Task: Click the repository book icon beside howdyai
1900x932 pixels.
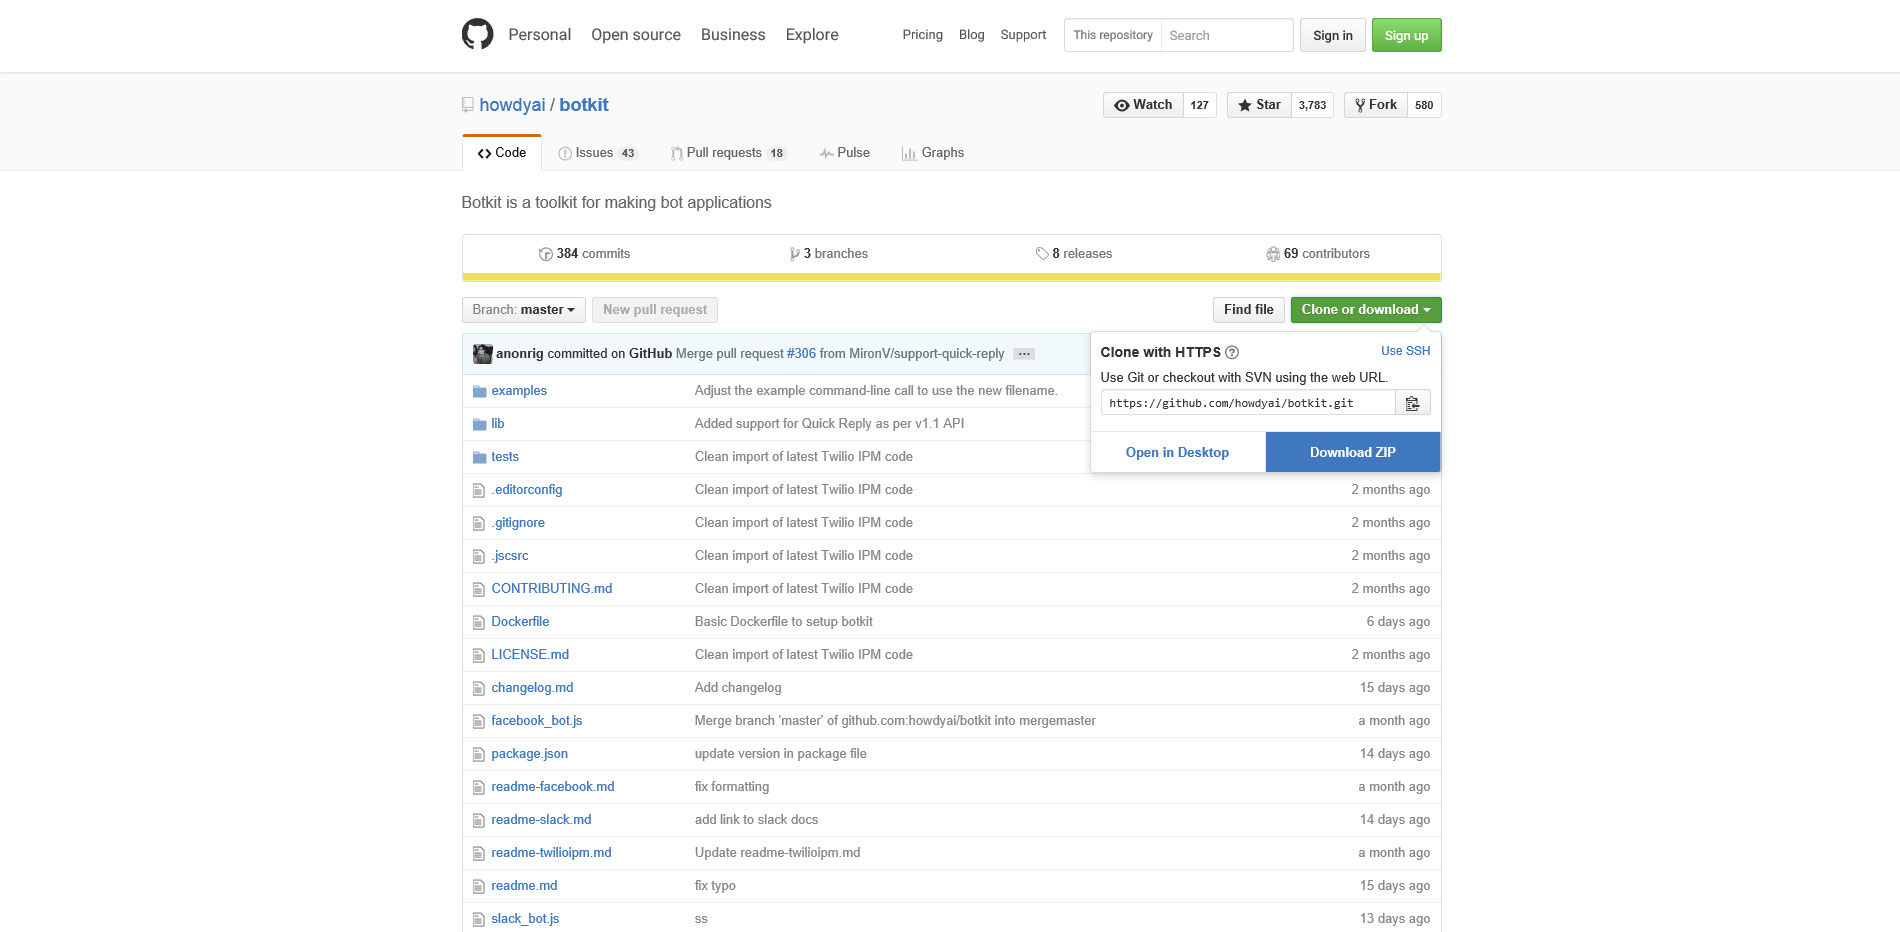Action: (467, 104)
